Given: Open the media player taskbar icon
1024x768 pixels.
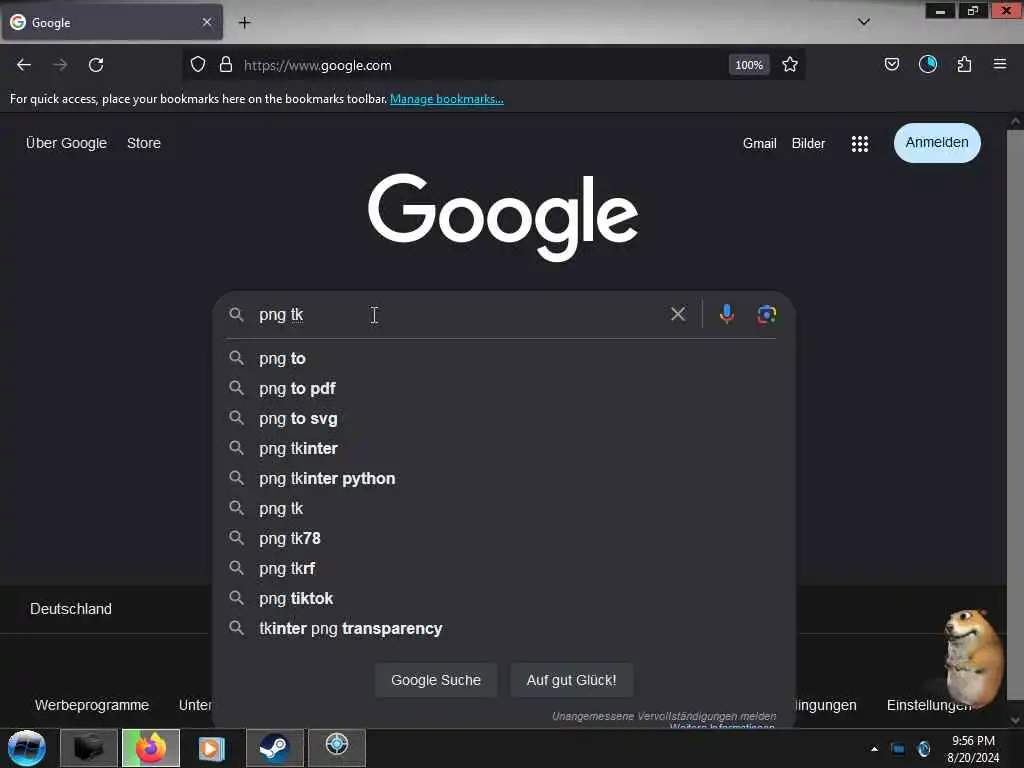Looking at the screenshot, I should (x=212, y=748).
